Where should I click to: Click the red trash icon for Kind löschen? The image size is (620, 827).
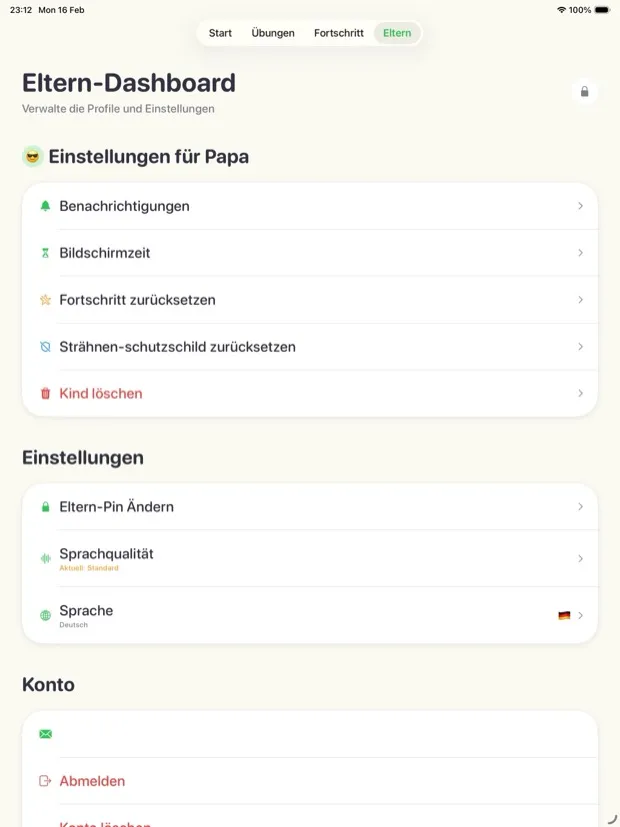45,393
